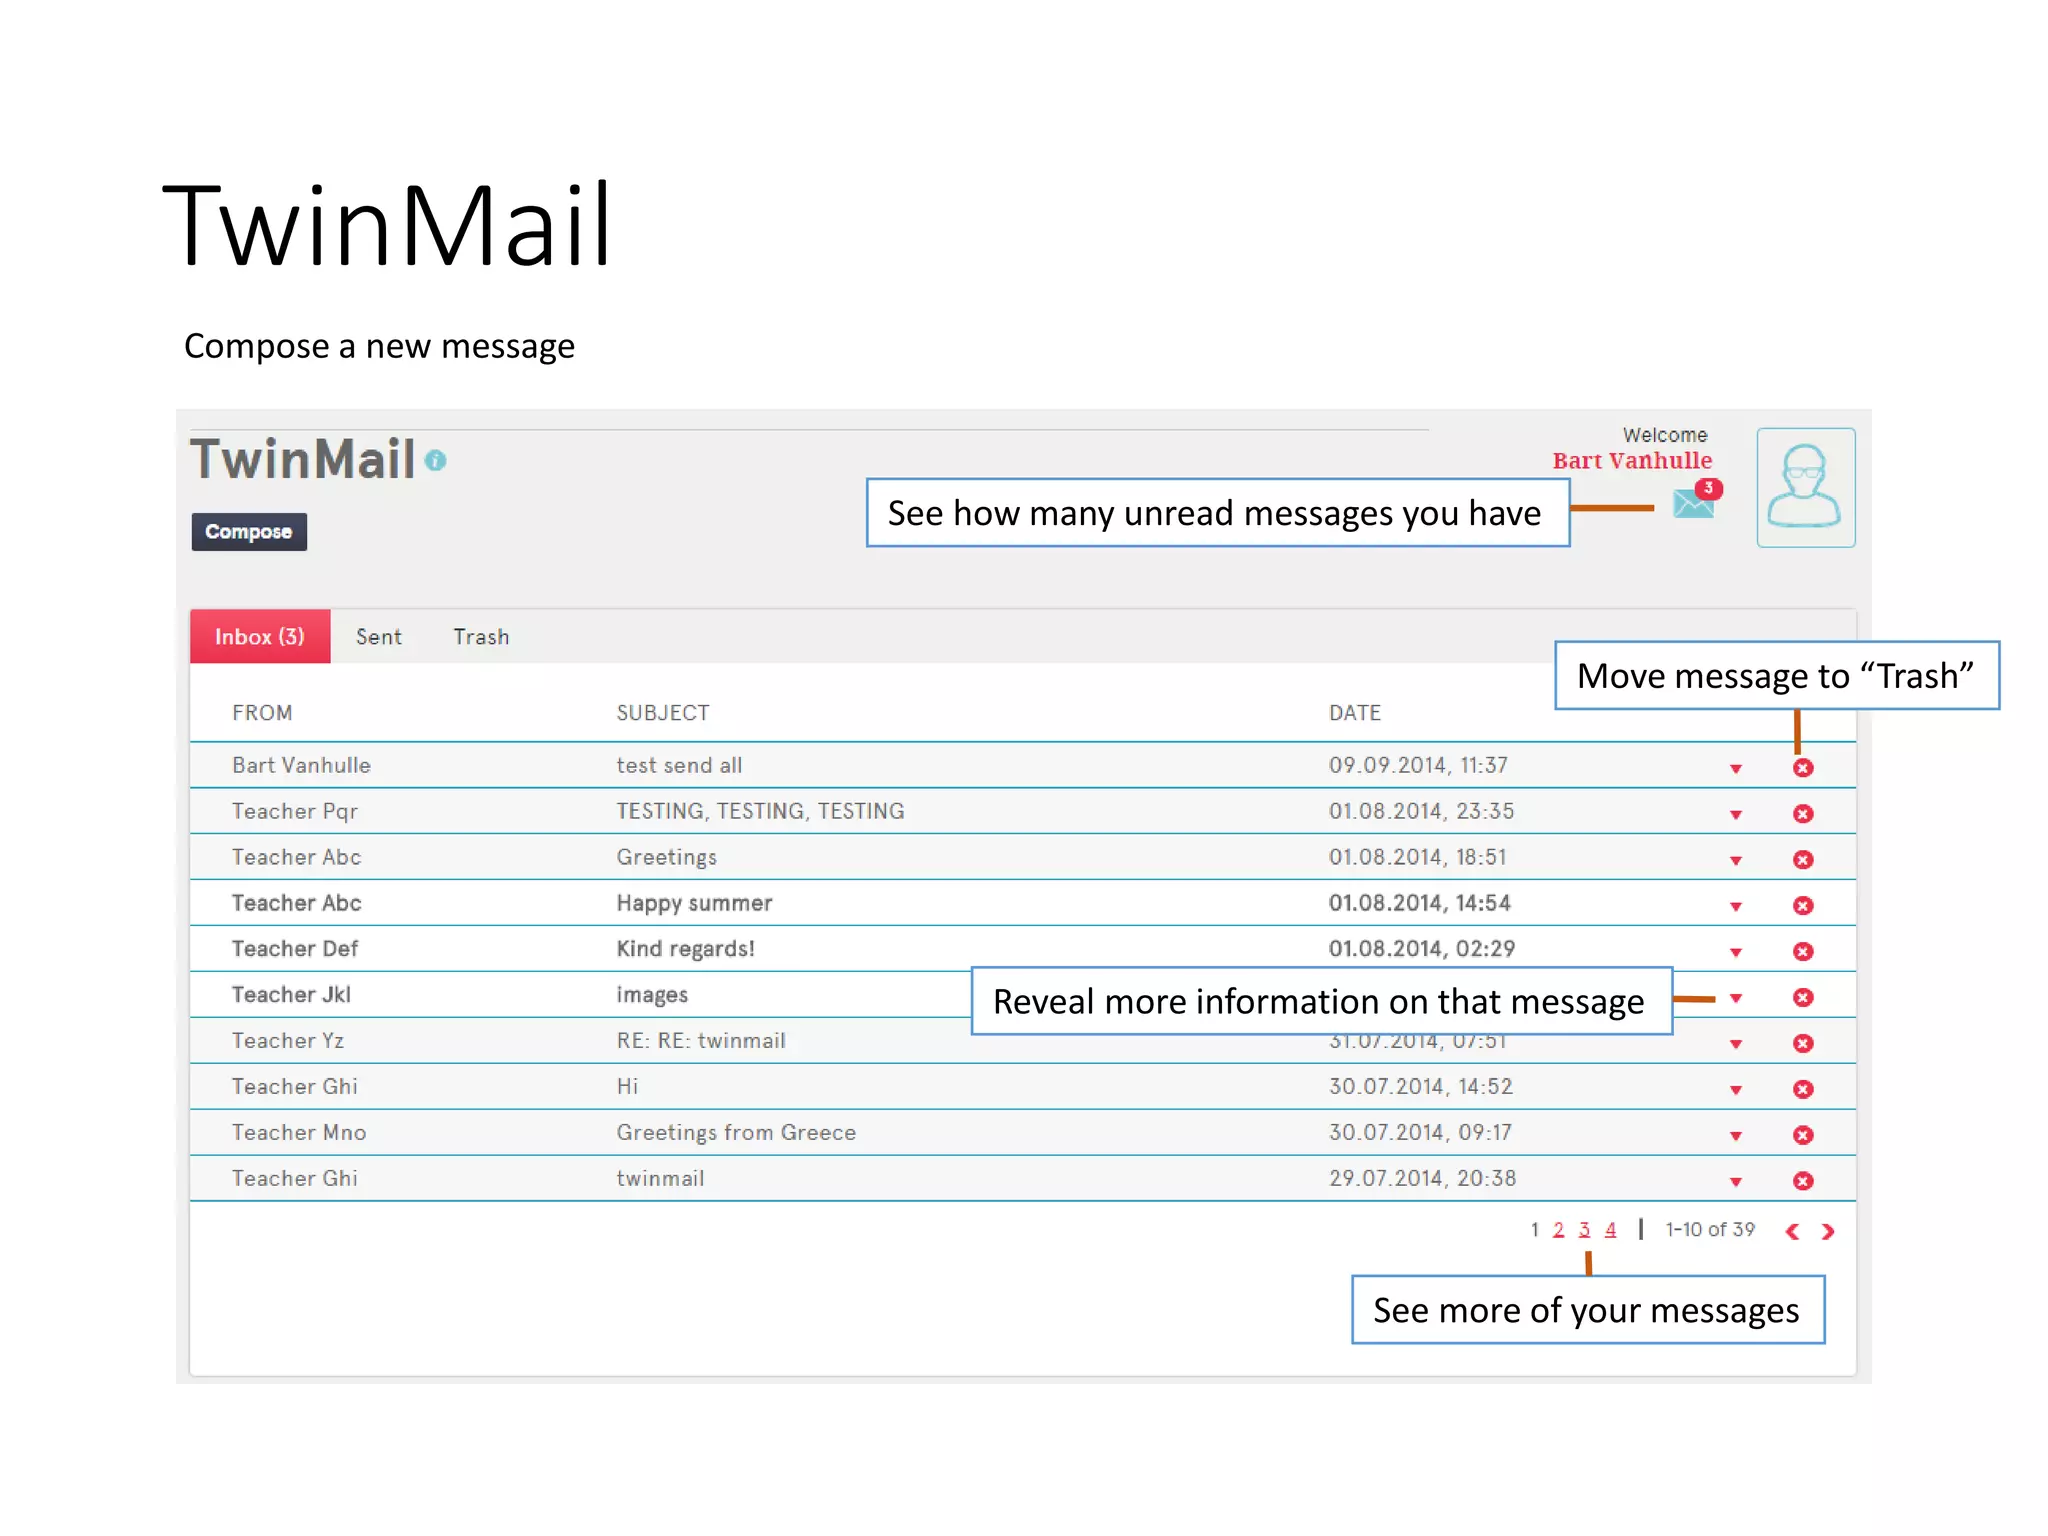The width and height of the screenshot is (2048, 1536).
Task: Delete the 'test send all' message
Action: [x=1803, y=768]
